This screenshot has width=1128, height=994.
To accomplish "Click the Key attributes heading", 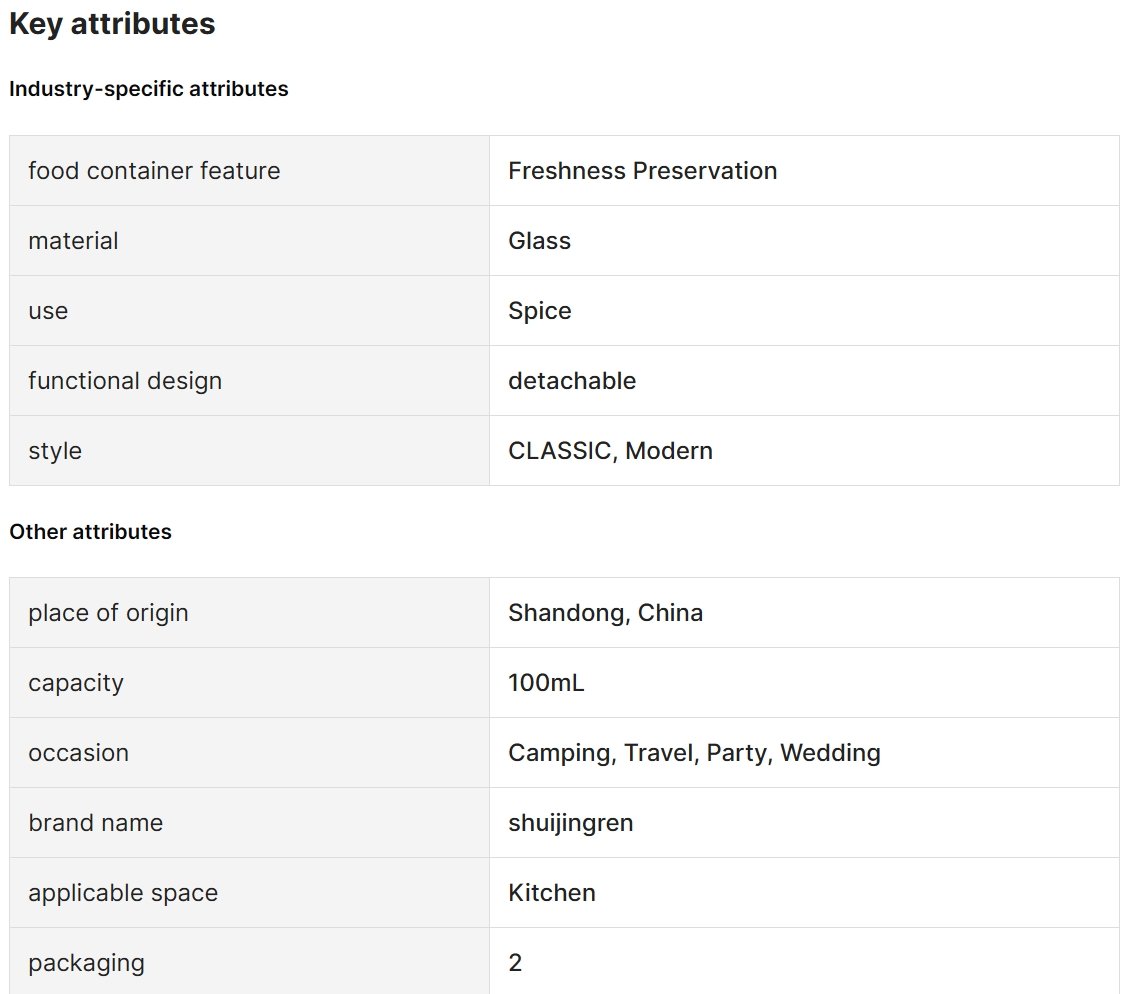I will pos(112,24).
